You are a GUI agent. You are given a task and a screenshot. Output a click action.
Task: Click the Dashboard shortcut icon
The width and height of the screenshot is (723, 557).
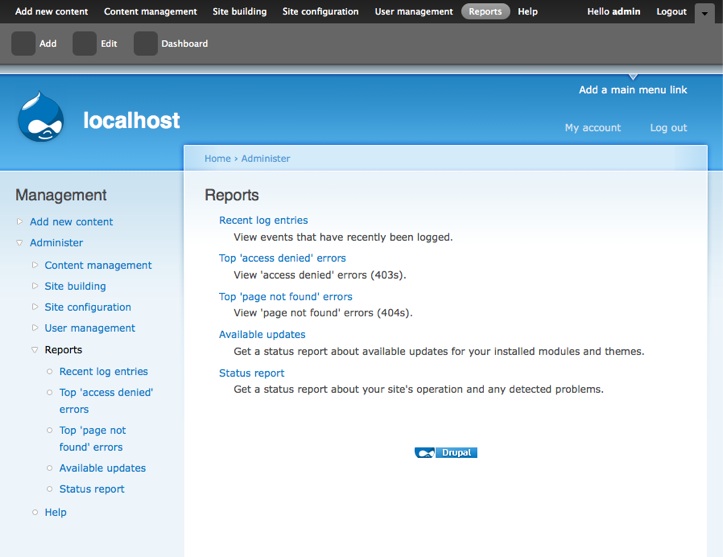[146, 44]
